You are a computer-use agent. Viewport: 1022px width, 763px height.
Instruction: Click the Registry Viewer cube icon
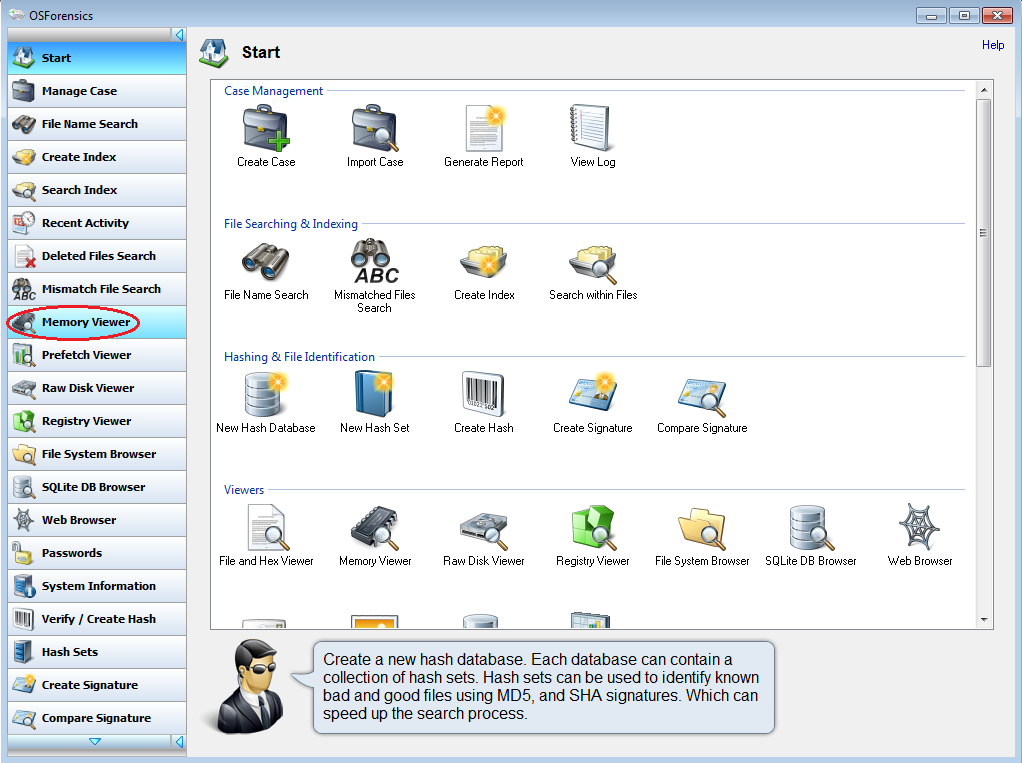click(x=592, y=527)
